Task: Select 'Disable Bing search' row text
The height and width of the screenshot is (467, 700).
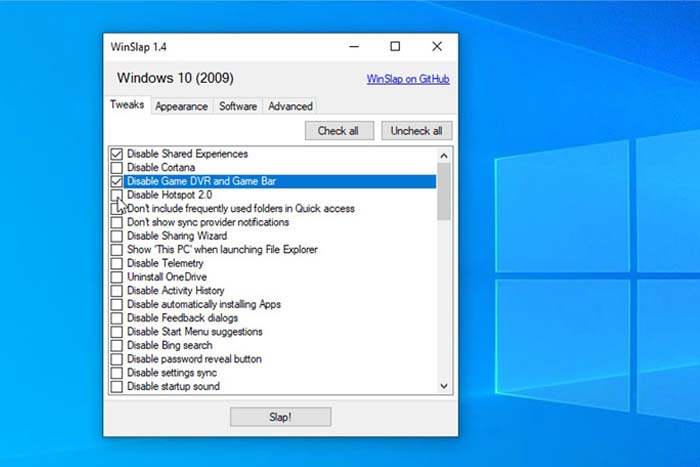Action: [170, 346]
